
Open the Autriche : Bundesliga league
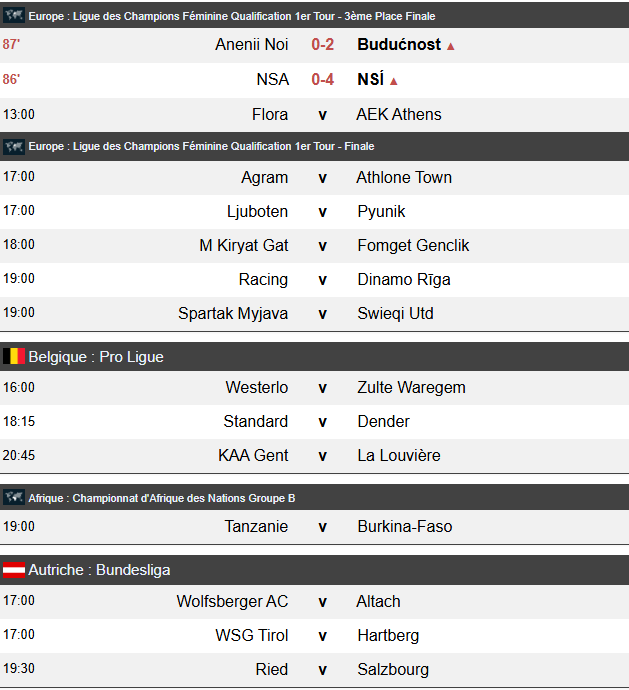99,570
